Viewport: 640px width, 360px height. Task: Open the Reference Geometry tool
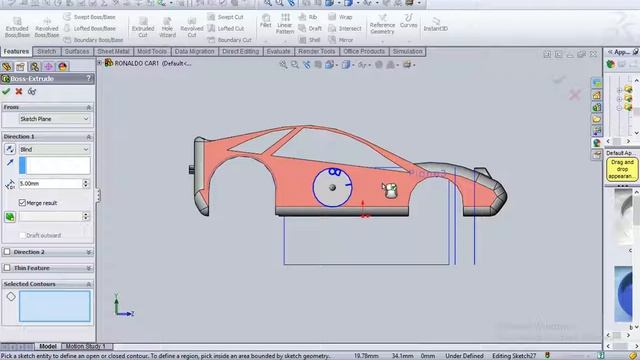[382, 24]
